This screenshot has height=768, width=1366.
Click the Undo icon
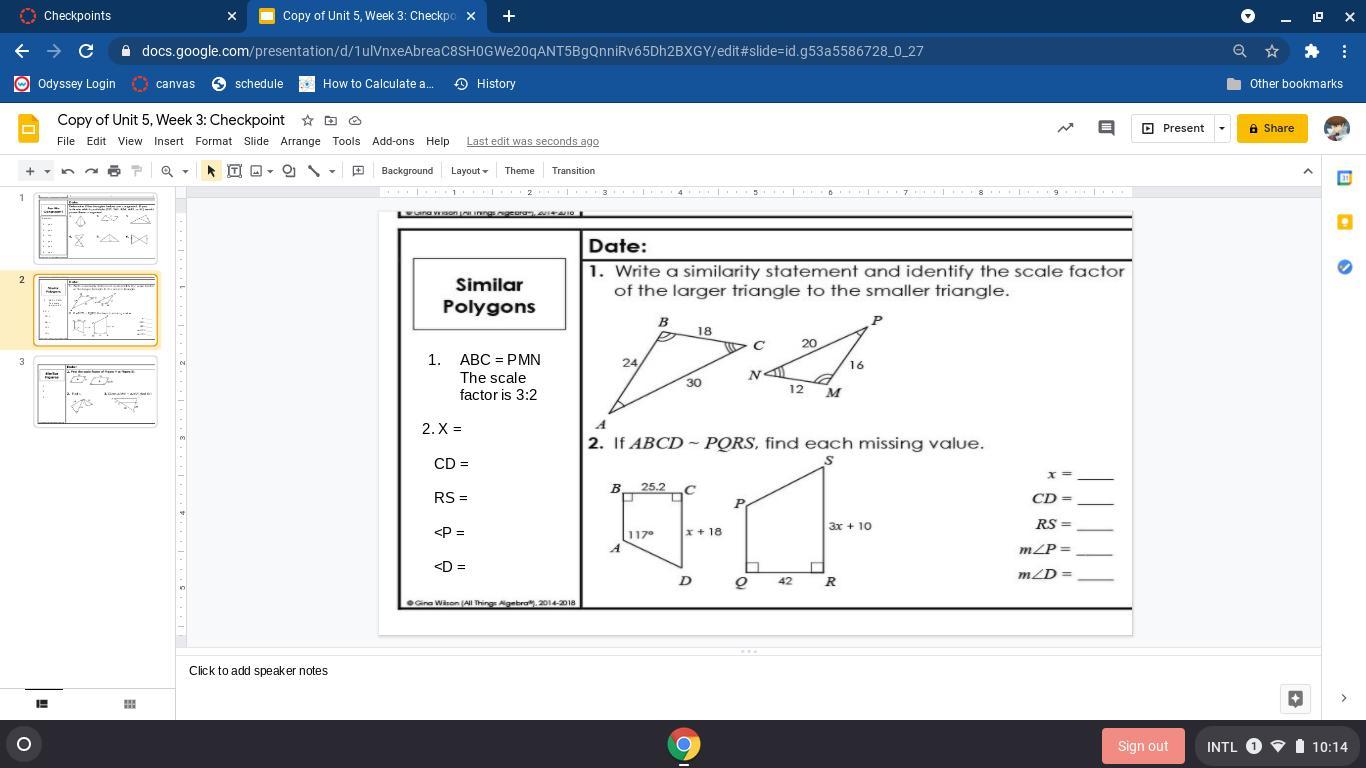tap(68, 171)
